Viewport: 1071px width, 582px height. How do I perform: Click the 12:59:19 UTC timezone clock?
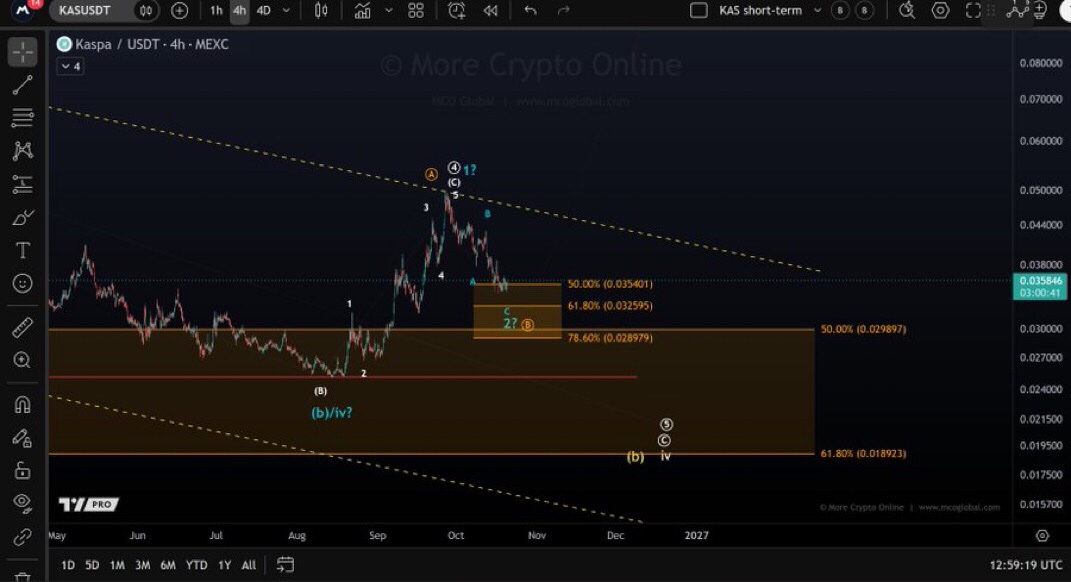coord(1026,565)
